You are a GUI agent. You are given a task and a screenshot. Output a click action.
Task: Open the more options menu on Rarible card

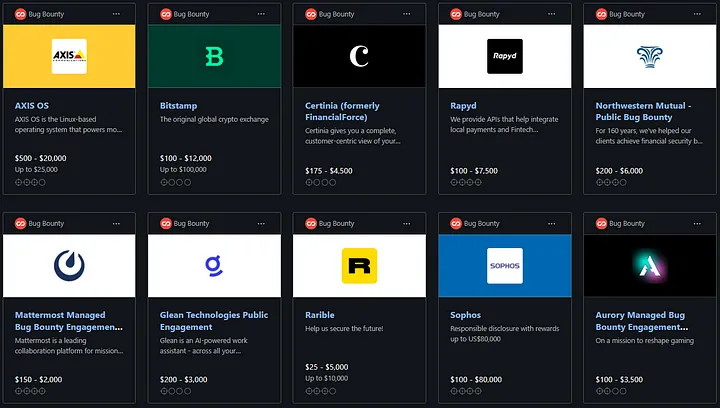point(407,223)
